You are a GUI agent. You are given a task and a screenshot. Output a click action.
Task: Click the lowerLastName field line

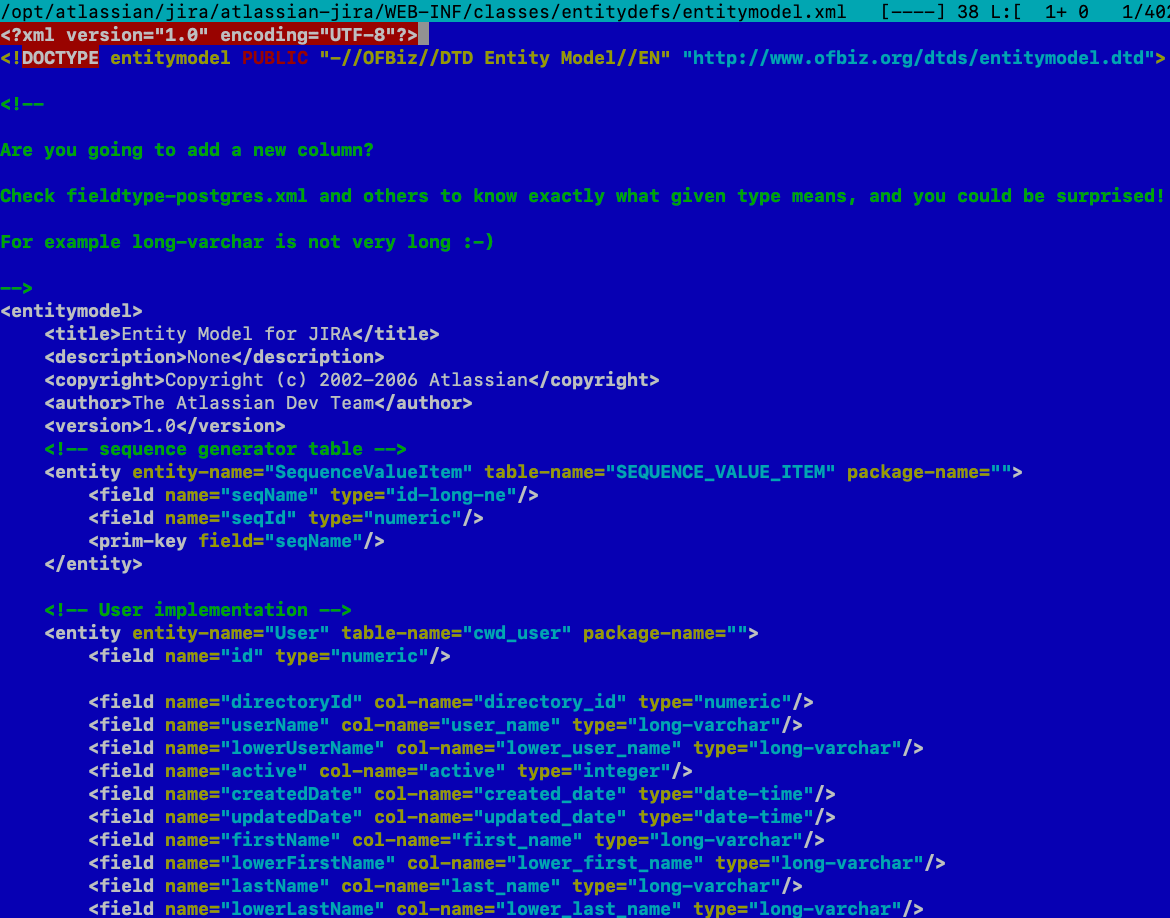pyautogui.click(x=506, y=908)
